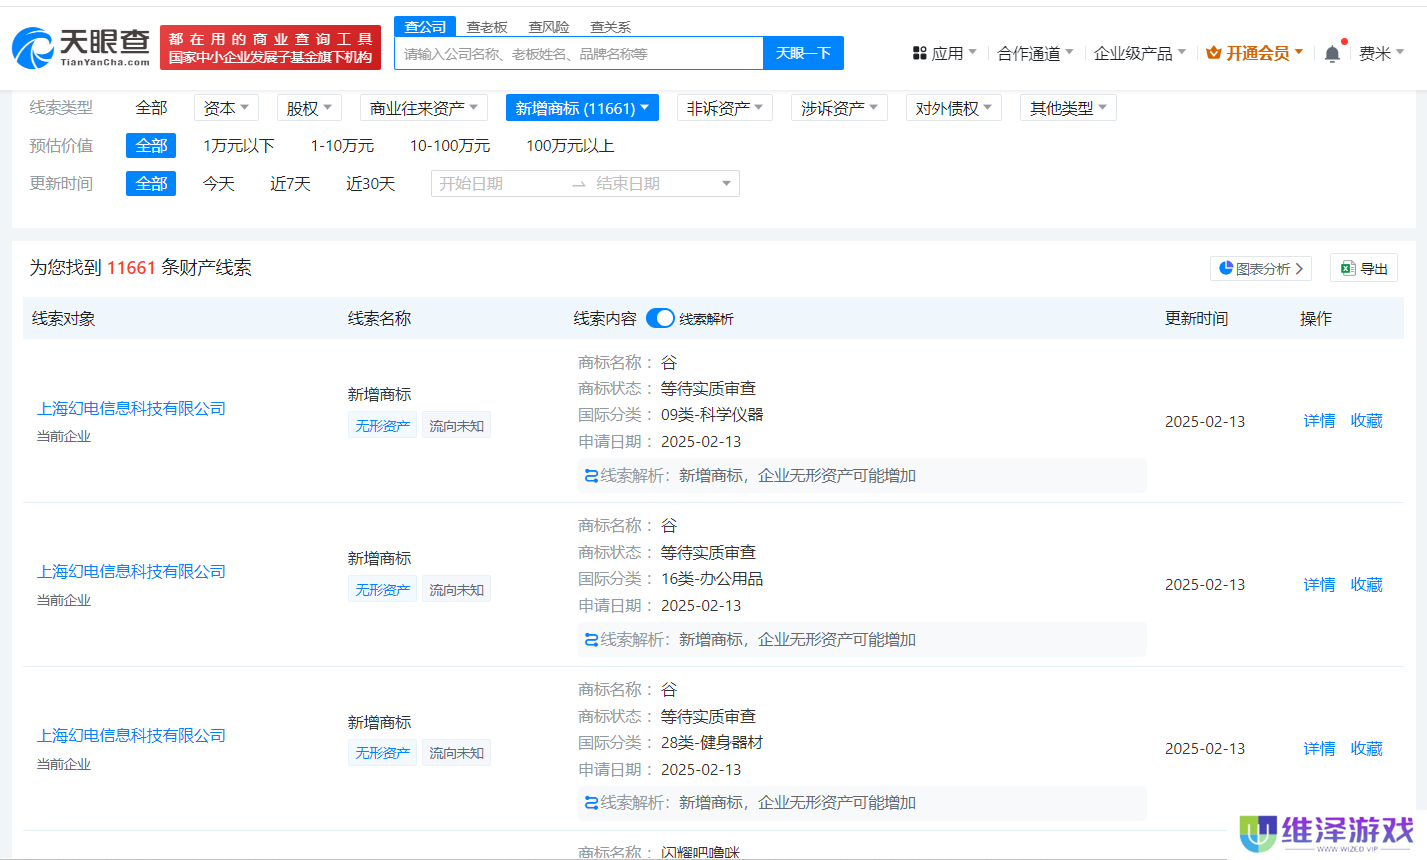Select the 近7天 update time filter

point(290,183)
